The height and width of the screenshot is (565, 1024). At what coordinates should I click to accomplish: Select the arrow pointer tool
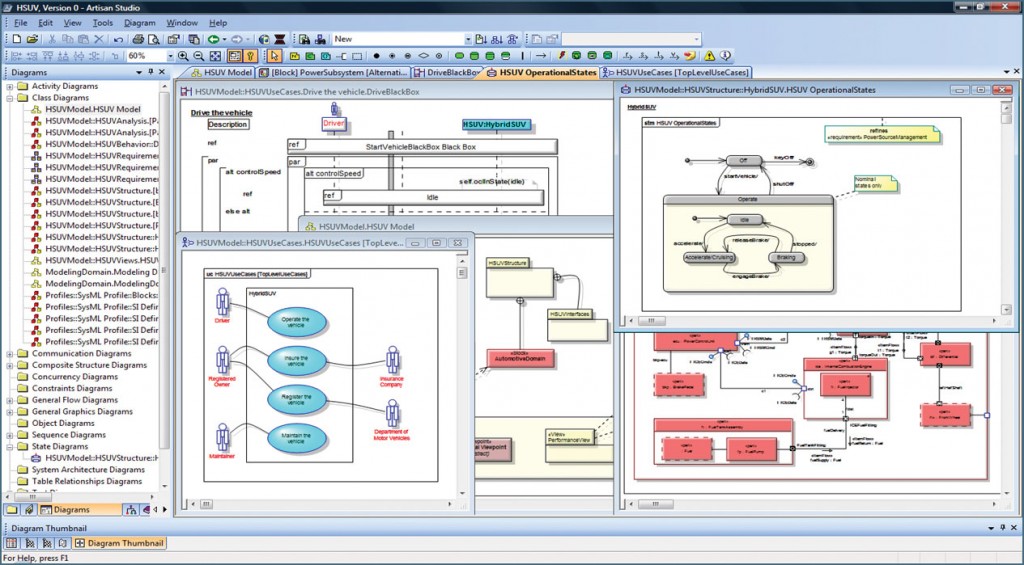pos(274,56)
